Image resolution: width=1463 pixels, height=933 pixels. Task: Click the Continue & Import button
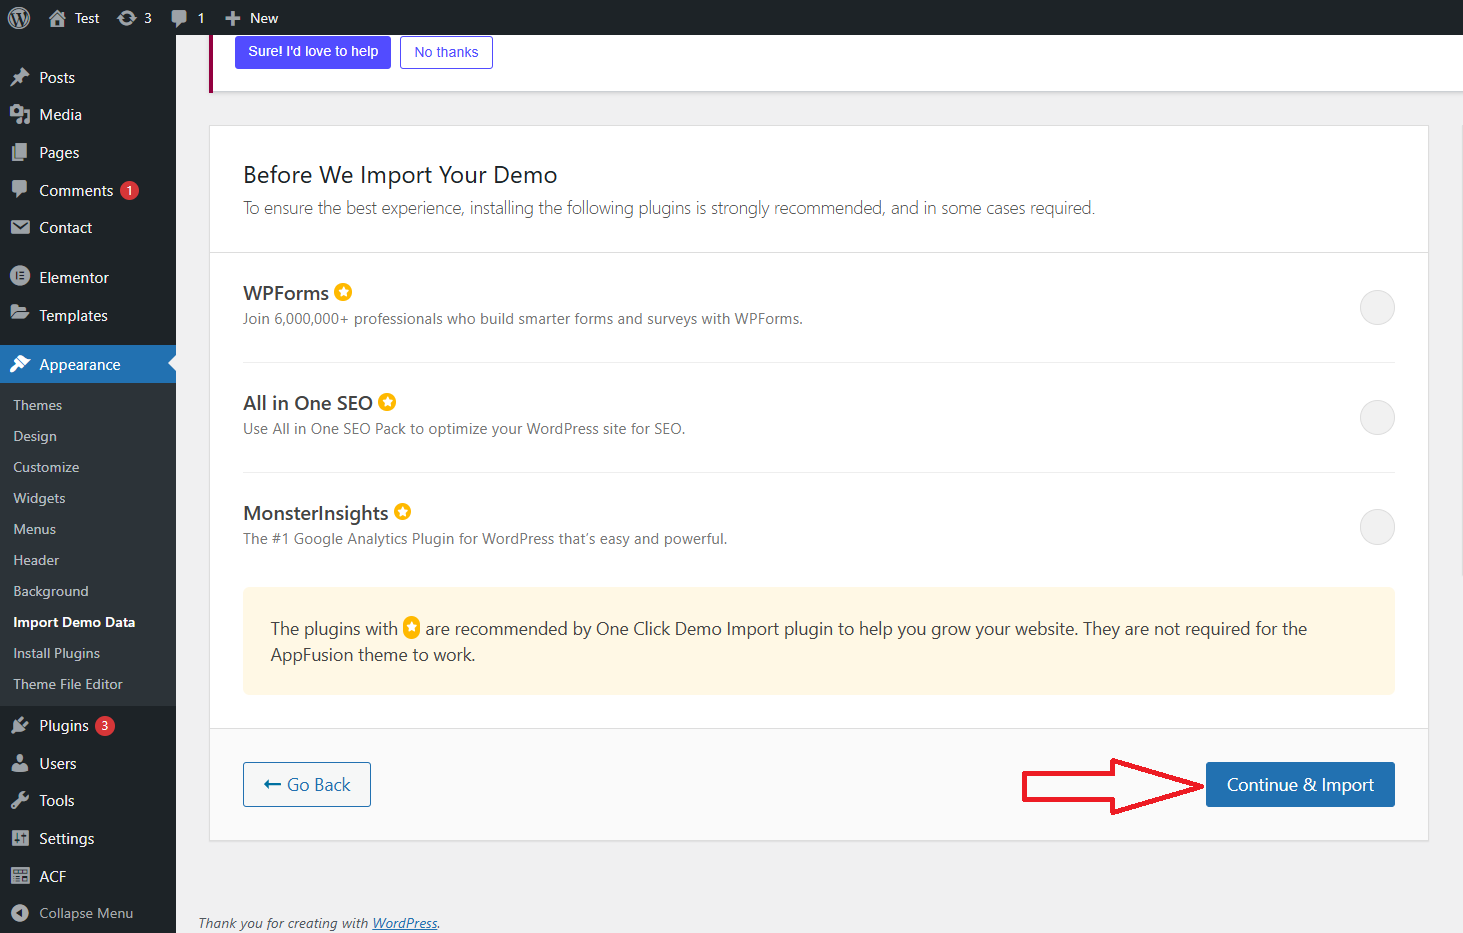click(1299, 785)
